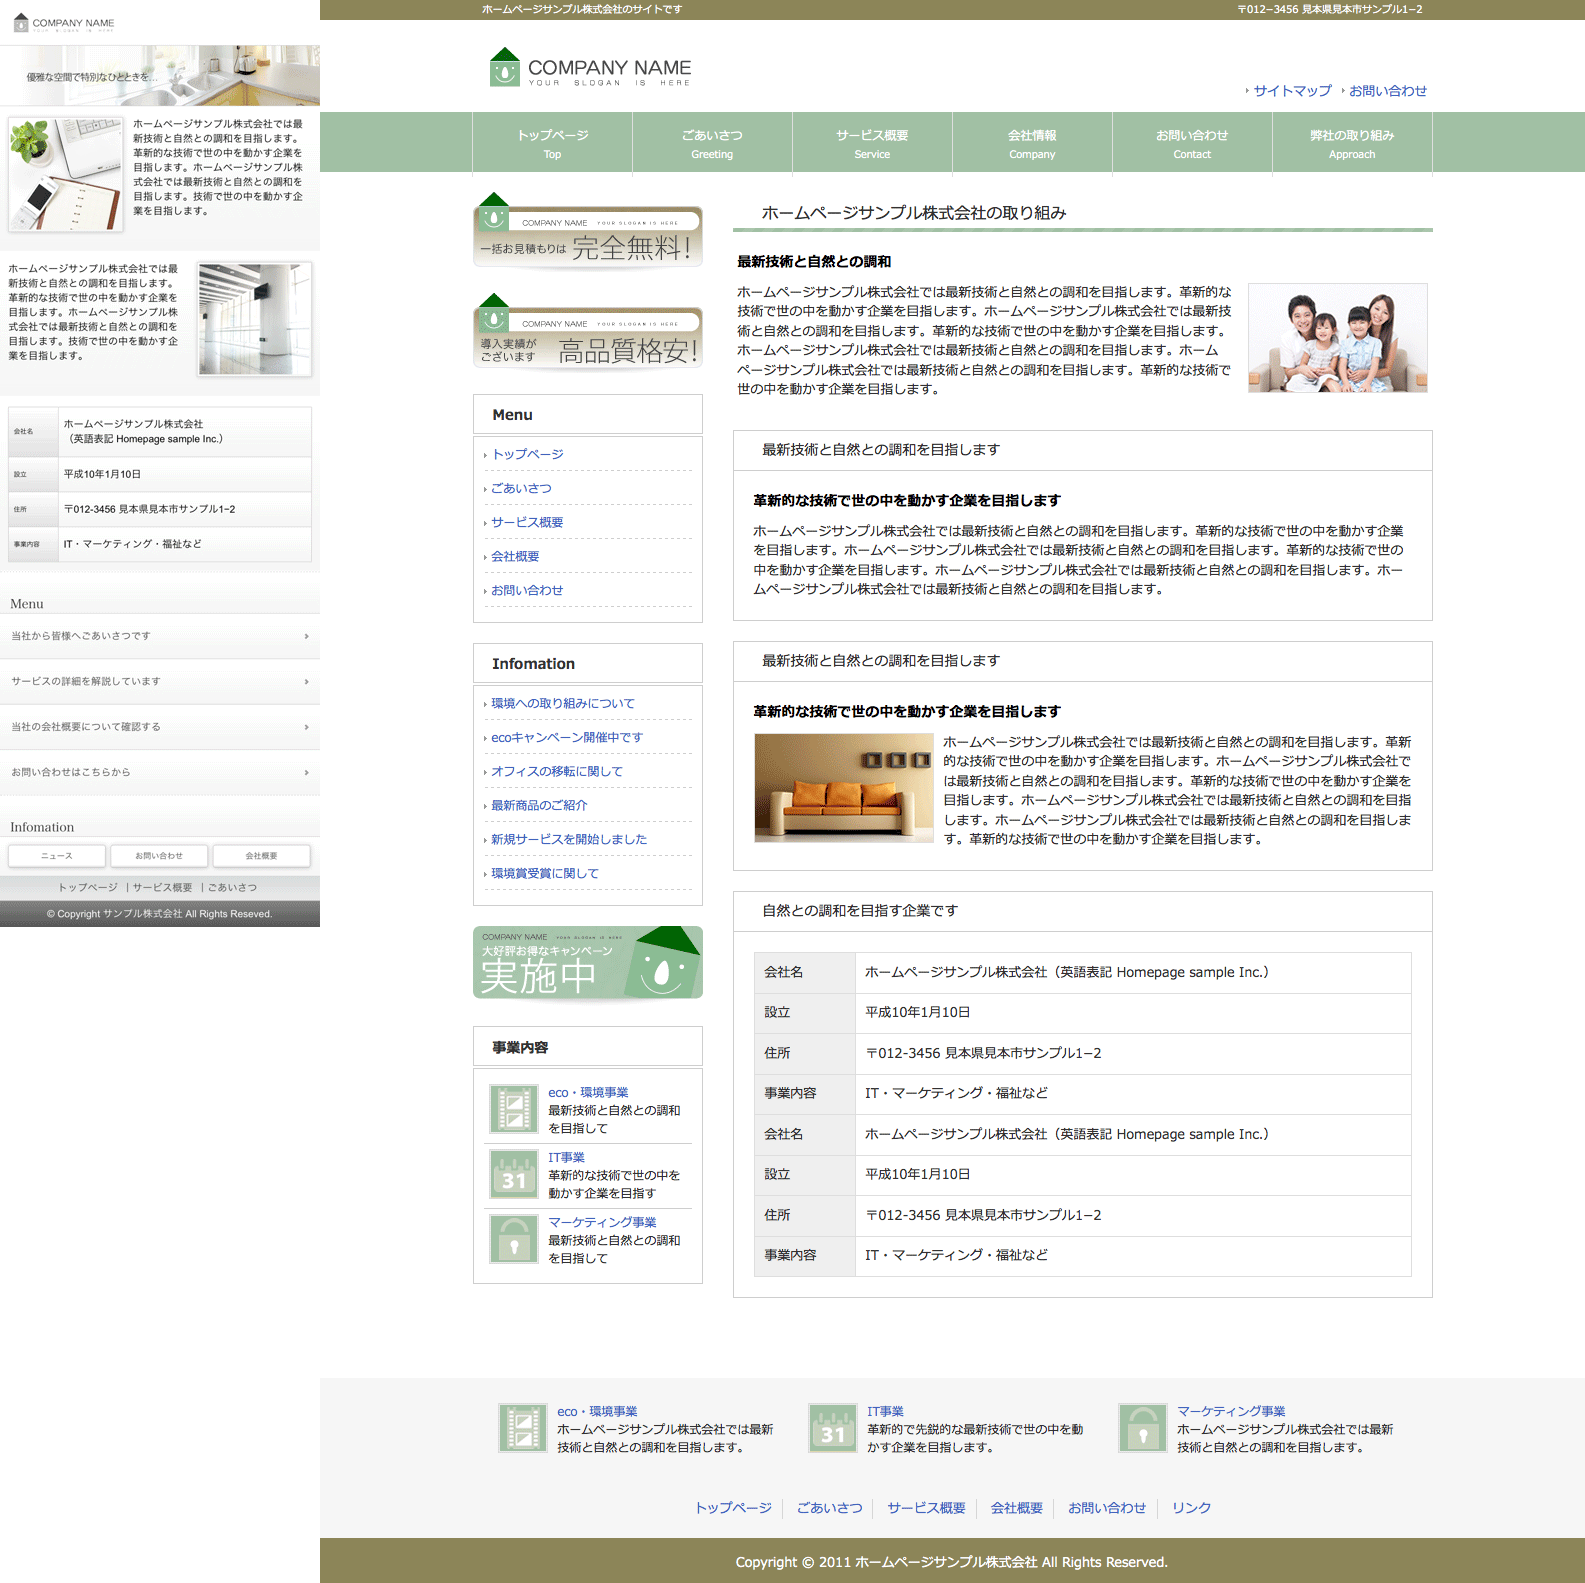The image size is (1585, 1583).
Task: Click the footer マーケティング事業 lock icon
Action: pos(1143,1428)
